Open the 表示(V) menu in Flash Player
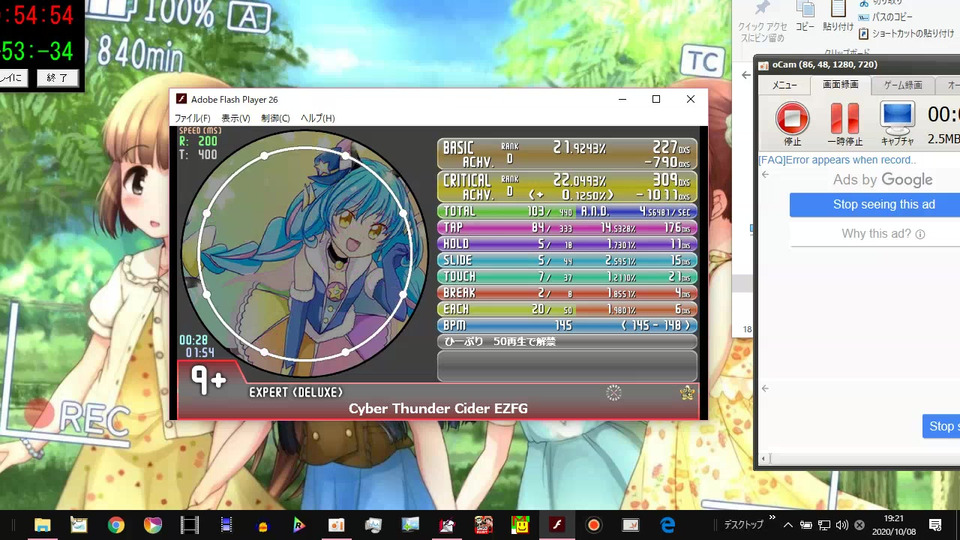This screenshot has height=540, width=960. pos(236,118)
